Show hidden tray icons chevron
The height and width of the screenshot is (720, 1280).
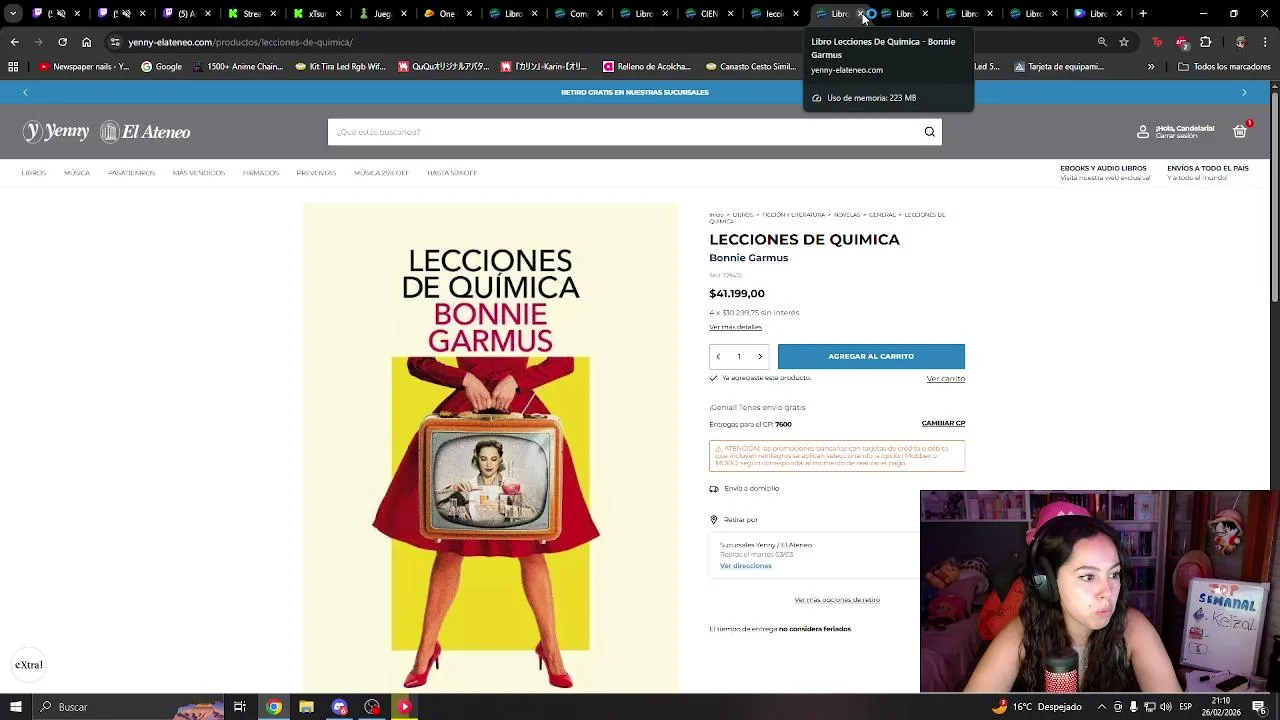1102,707
